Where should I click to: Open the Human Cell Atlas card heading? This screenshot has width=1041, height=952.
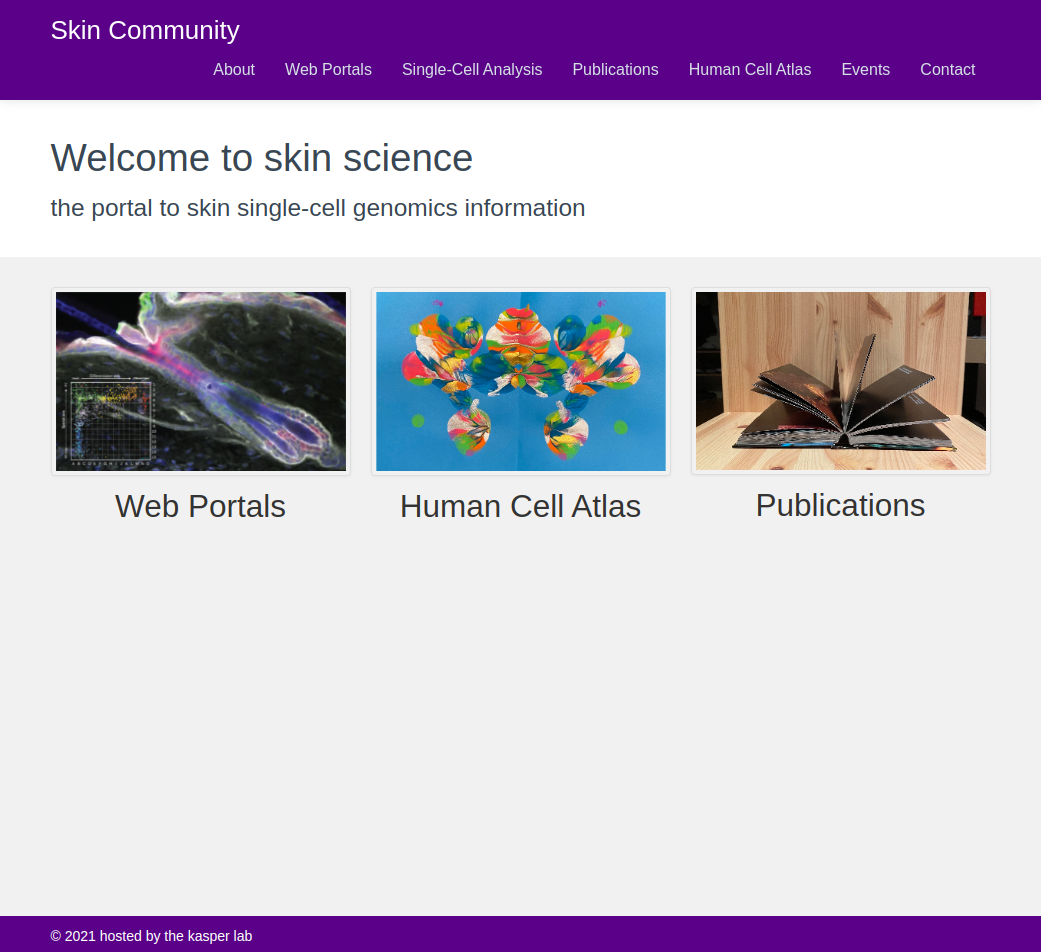click(520, 506)
